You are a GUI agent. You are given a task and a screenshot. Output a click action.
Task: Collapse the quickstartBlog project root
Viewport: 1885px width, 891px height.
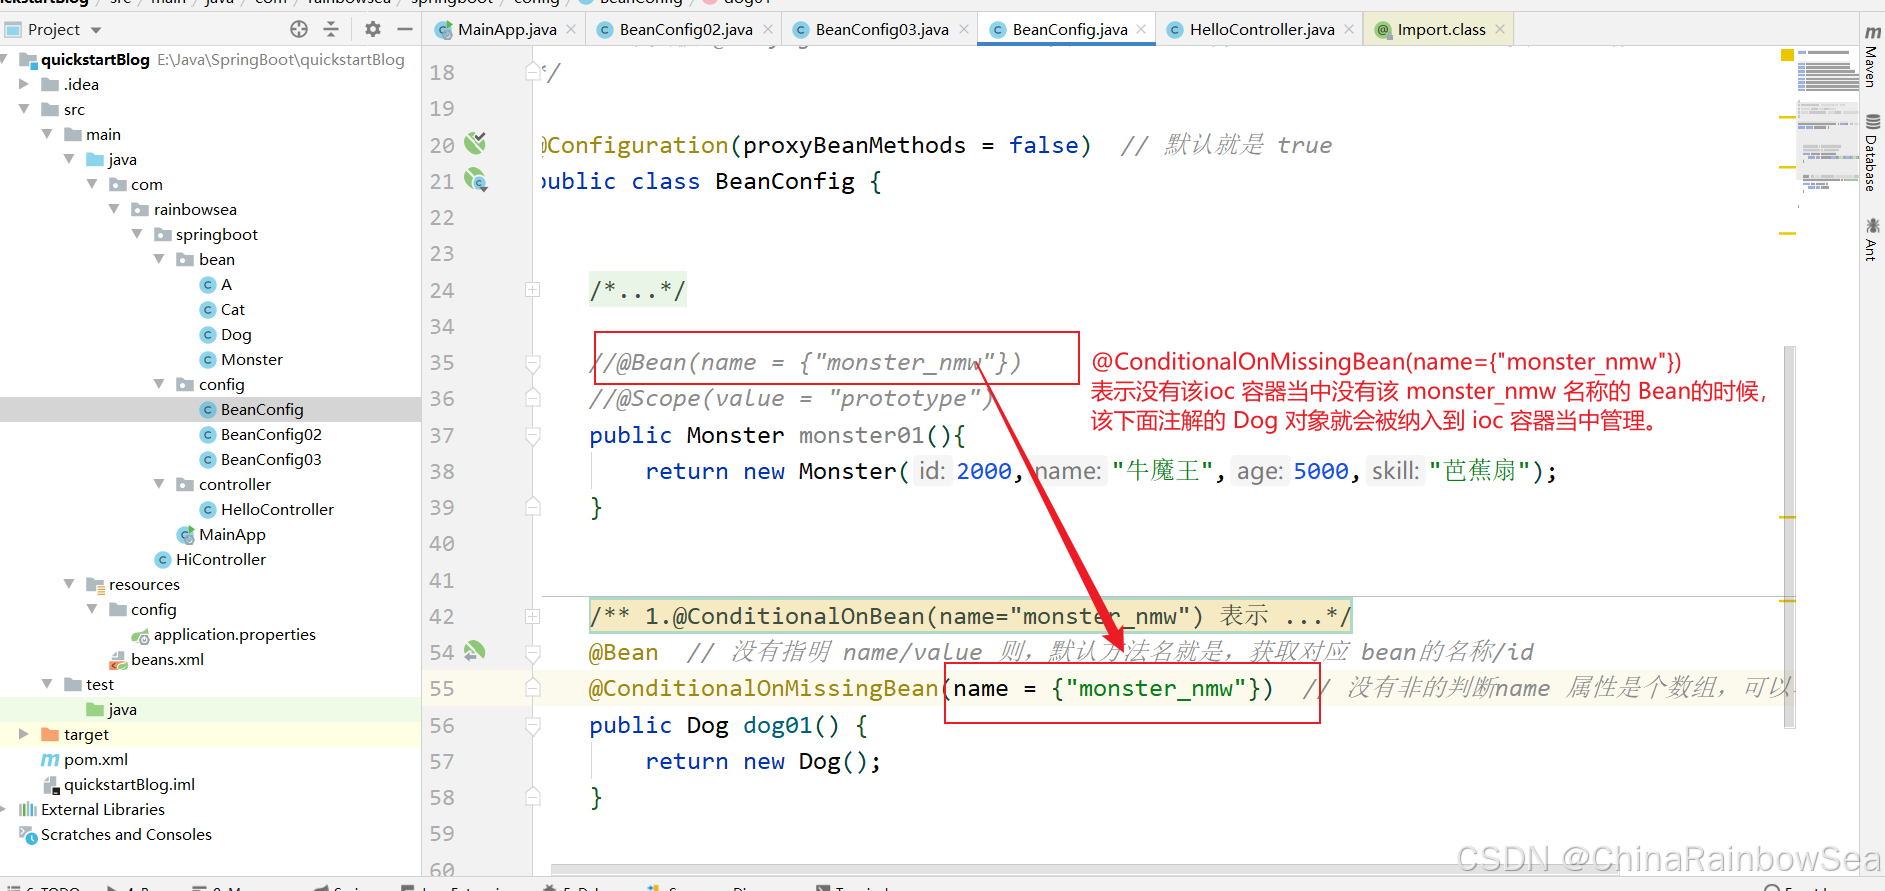(5, 59)
